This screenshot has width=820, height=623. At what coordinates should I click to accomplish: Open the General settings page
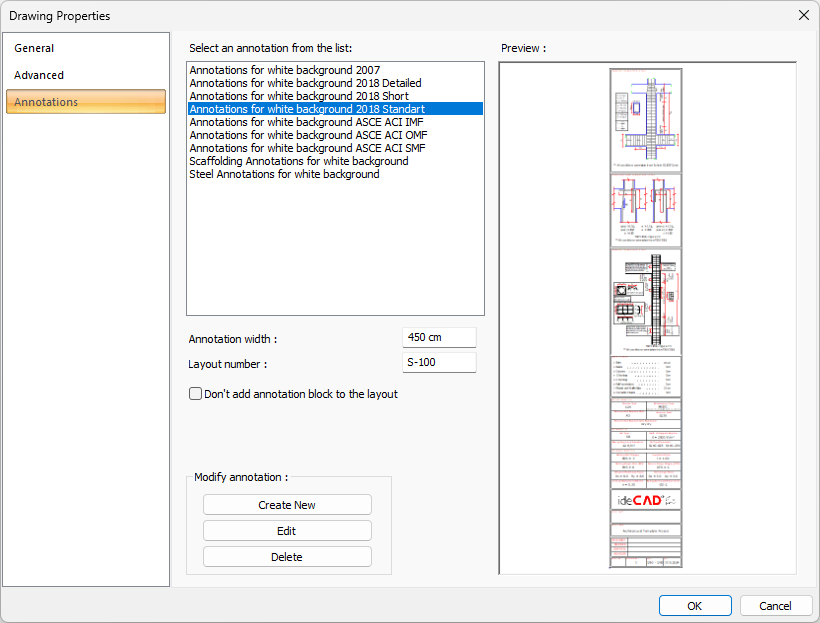click(x=35, y=48)
